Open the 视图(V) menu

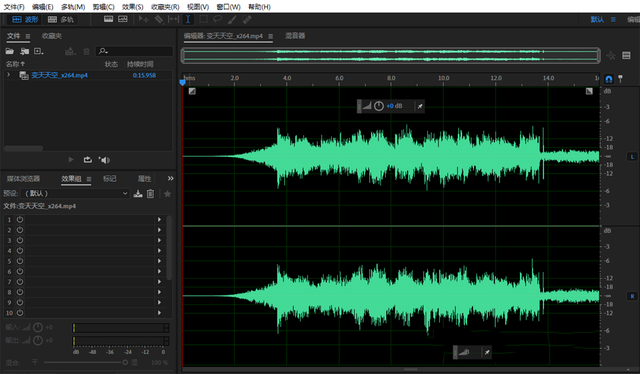tap(198, 7)
